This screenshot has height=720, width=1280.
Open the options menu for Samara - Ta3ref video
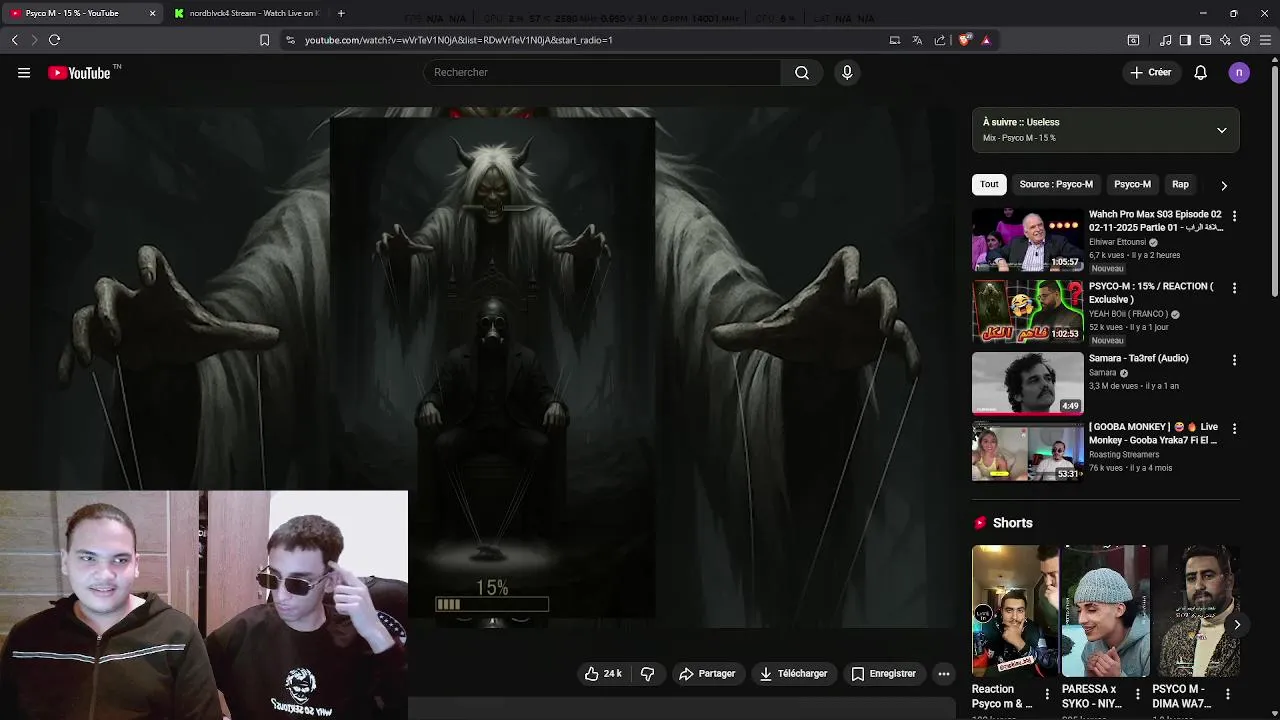[1234, 360]
